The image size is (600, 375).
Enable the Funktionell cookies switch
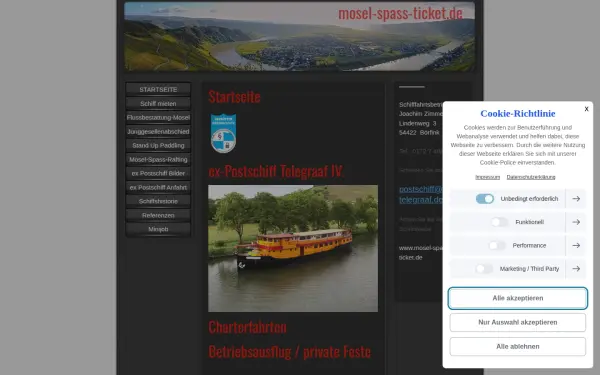[500, 222]
